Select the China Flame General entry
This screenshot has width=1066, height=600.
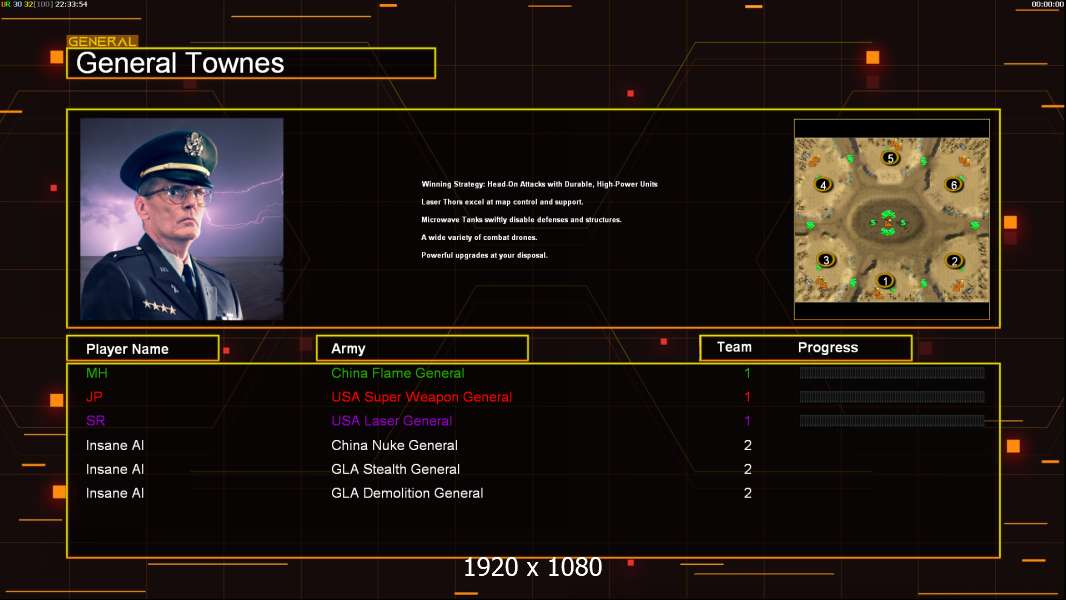(x=398, y=373)
